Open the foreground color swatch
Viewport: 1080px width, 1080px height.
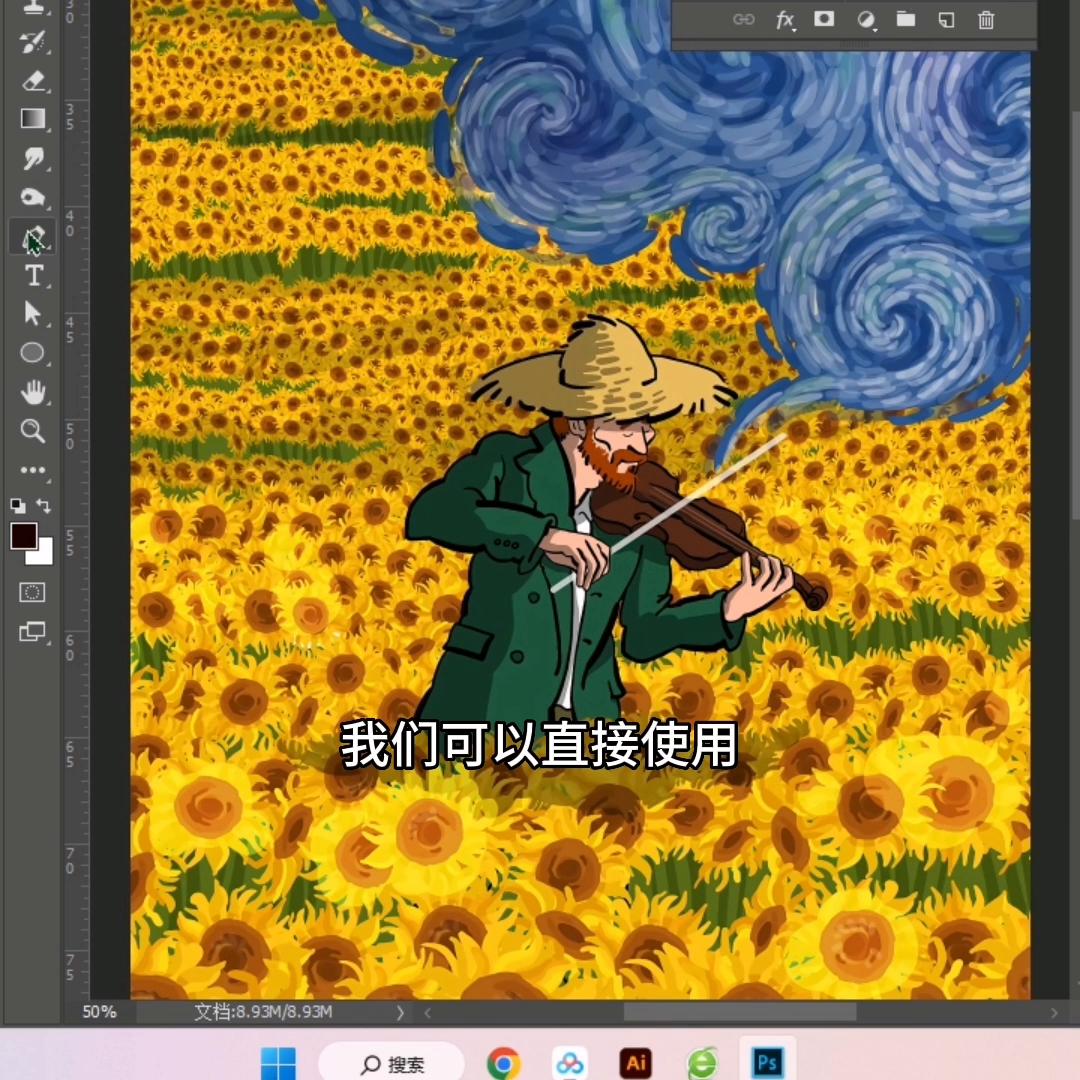(24, 536)
